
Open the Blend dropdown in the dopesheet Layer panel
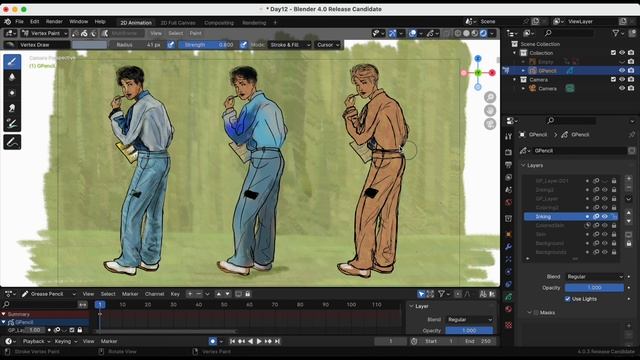[x=470, y=319]
